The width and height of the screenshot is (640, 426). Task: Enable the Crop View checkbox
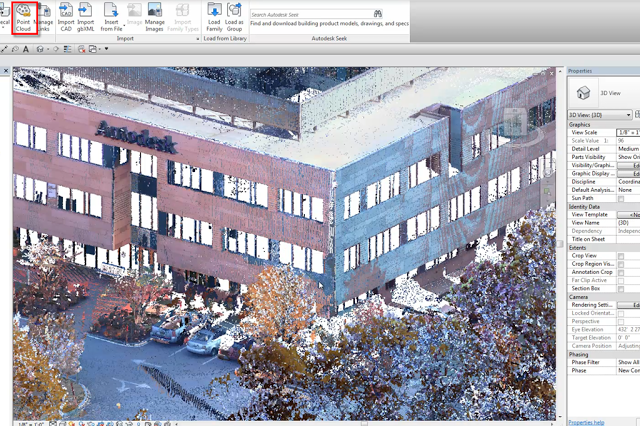click(621, 256)
